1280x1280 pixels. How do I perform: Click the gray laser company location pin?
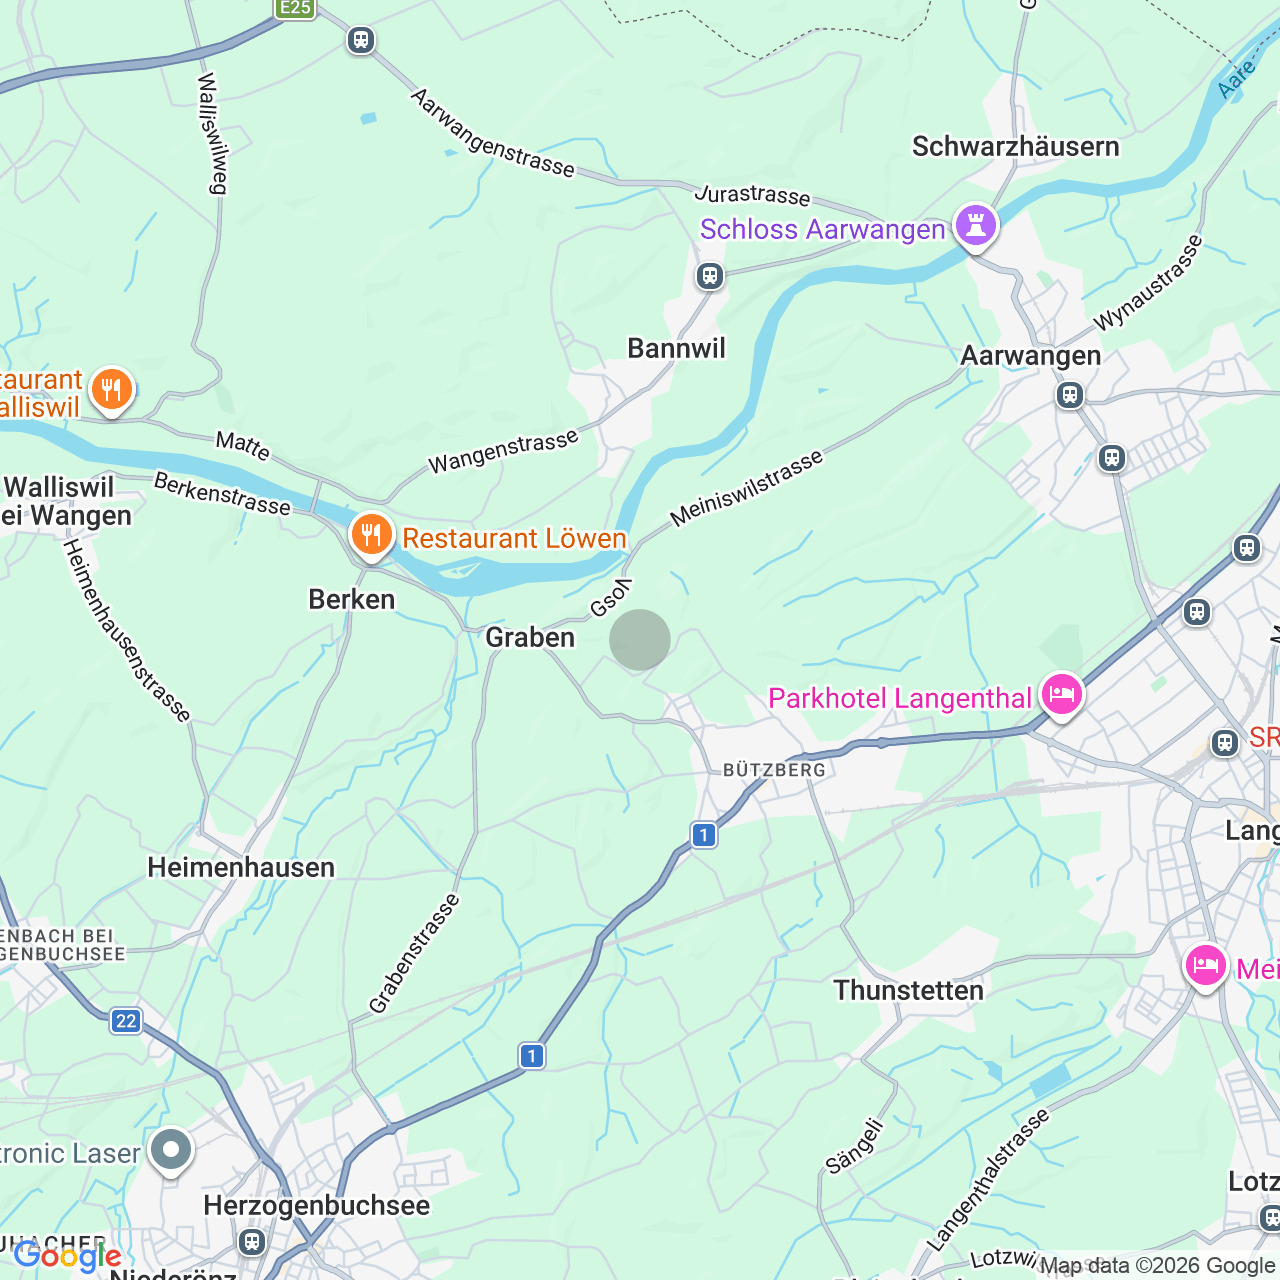[171, 1151]
